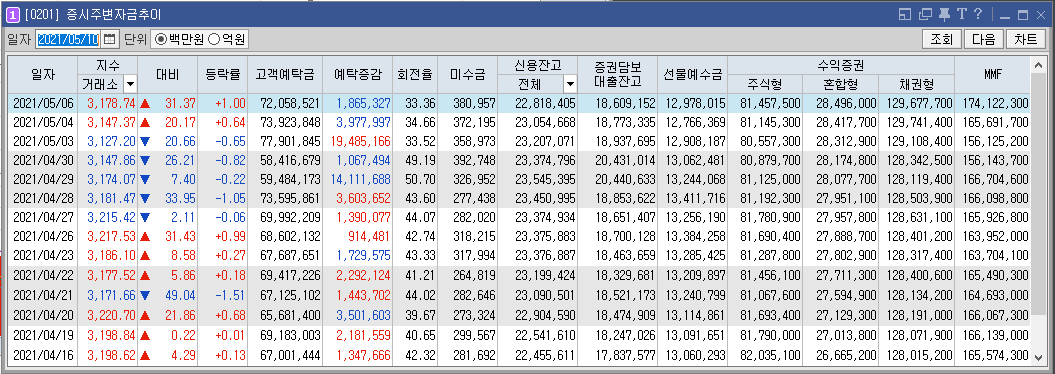This screenshot has height=374, width=1055.
Task: Select the 2021/04/28 date cell
Action: point(43,199)
